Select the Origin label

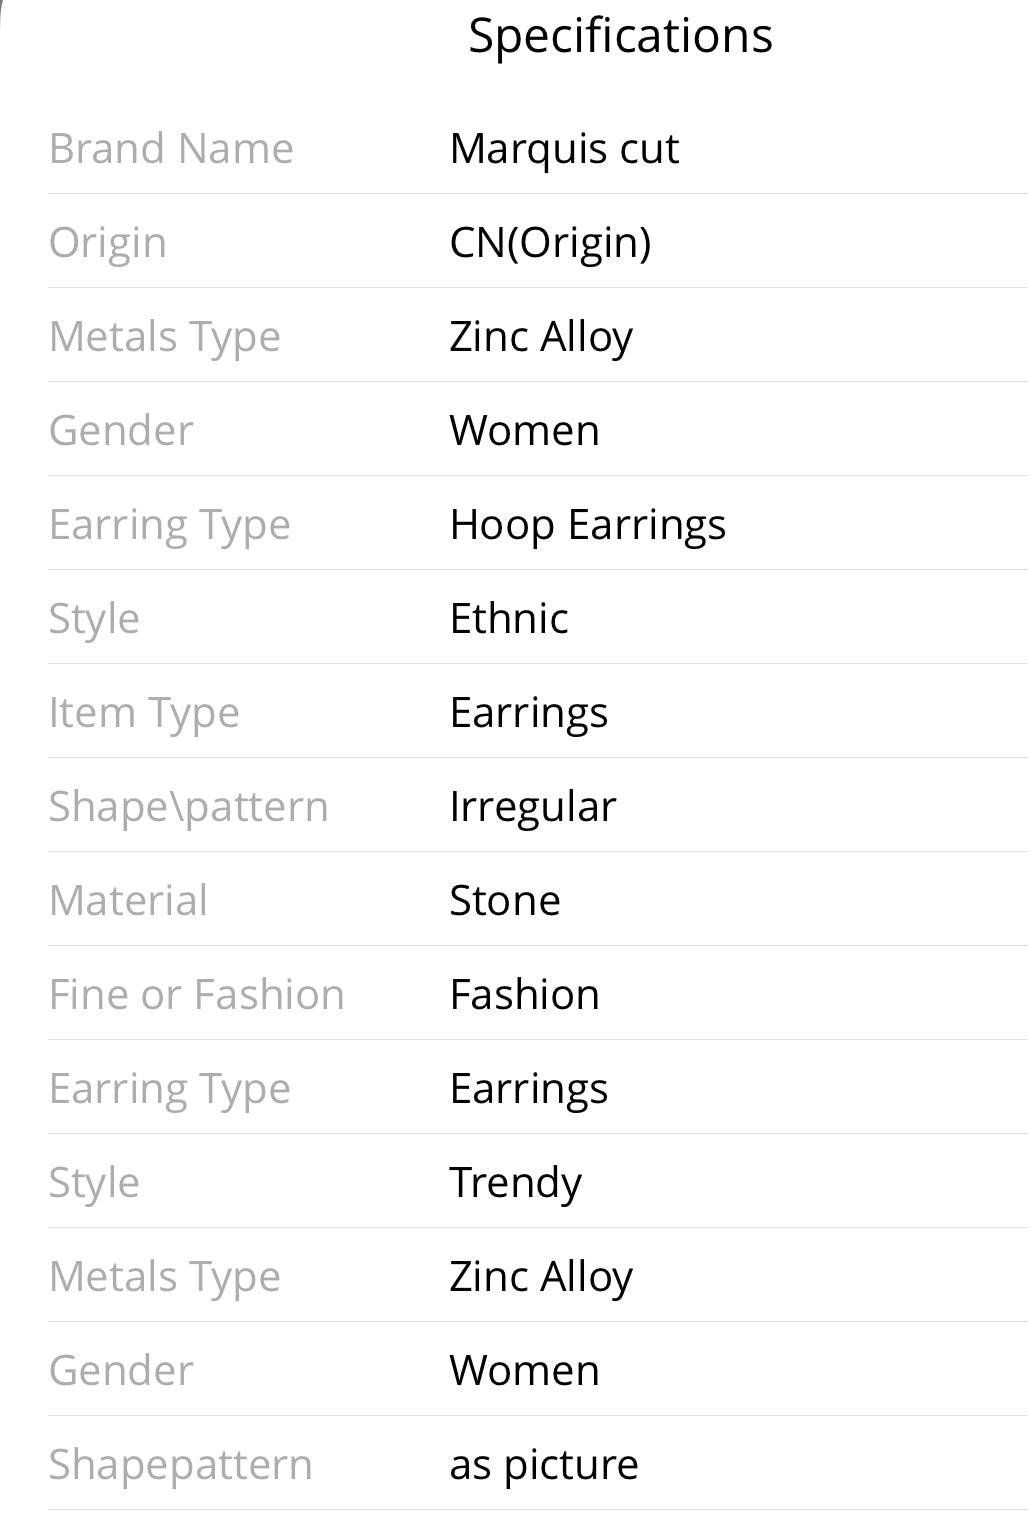click(x=108, y=242)
